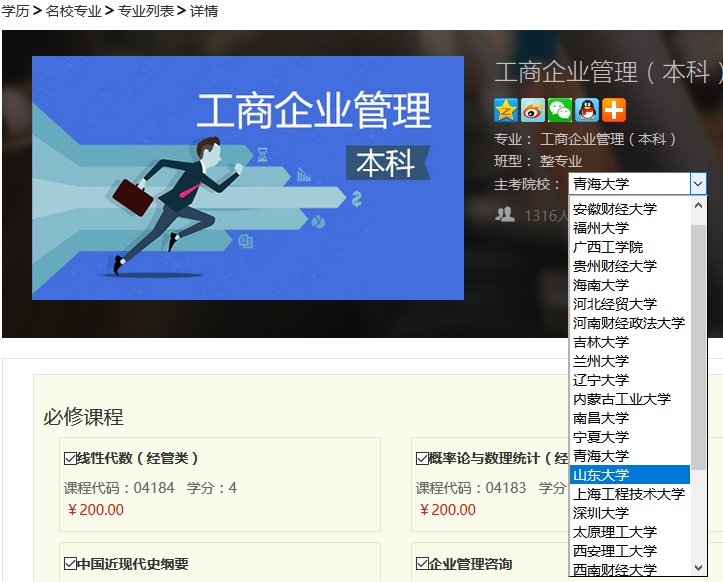Pick 内蒙古工业大学 from list
Viewport: 723px width, 582px height.
pyautogui.click(x=630, y=399)
